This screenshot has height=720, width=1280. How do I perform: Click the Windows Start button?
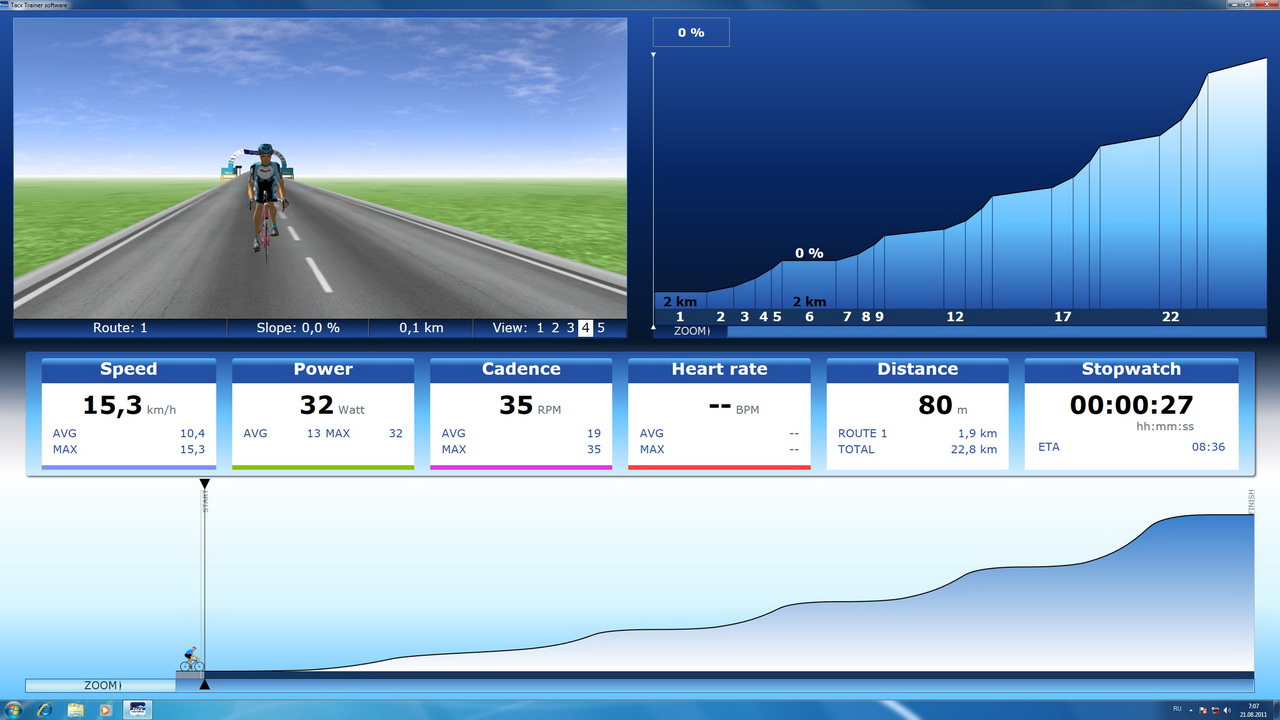coord(14,709)
